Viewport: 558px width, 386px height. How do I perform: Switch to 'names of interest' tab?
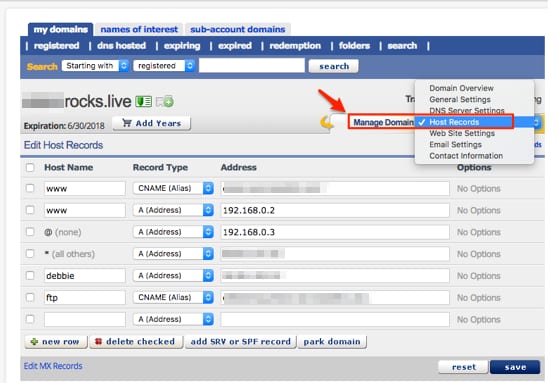click(x=139, y=30)
